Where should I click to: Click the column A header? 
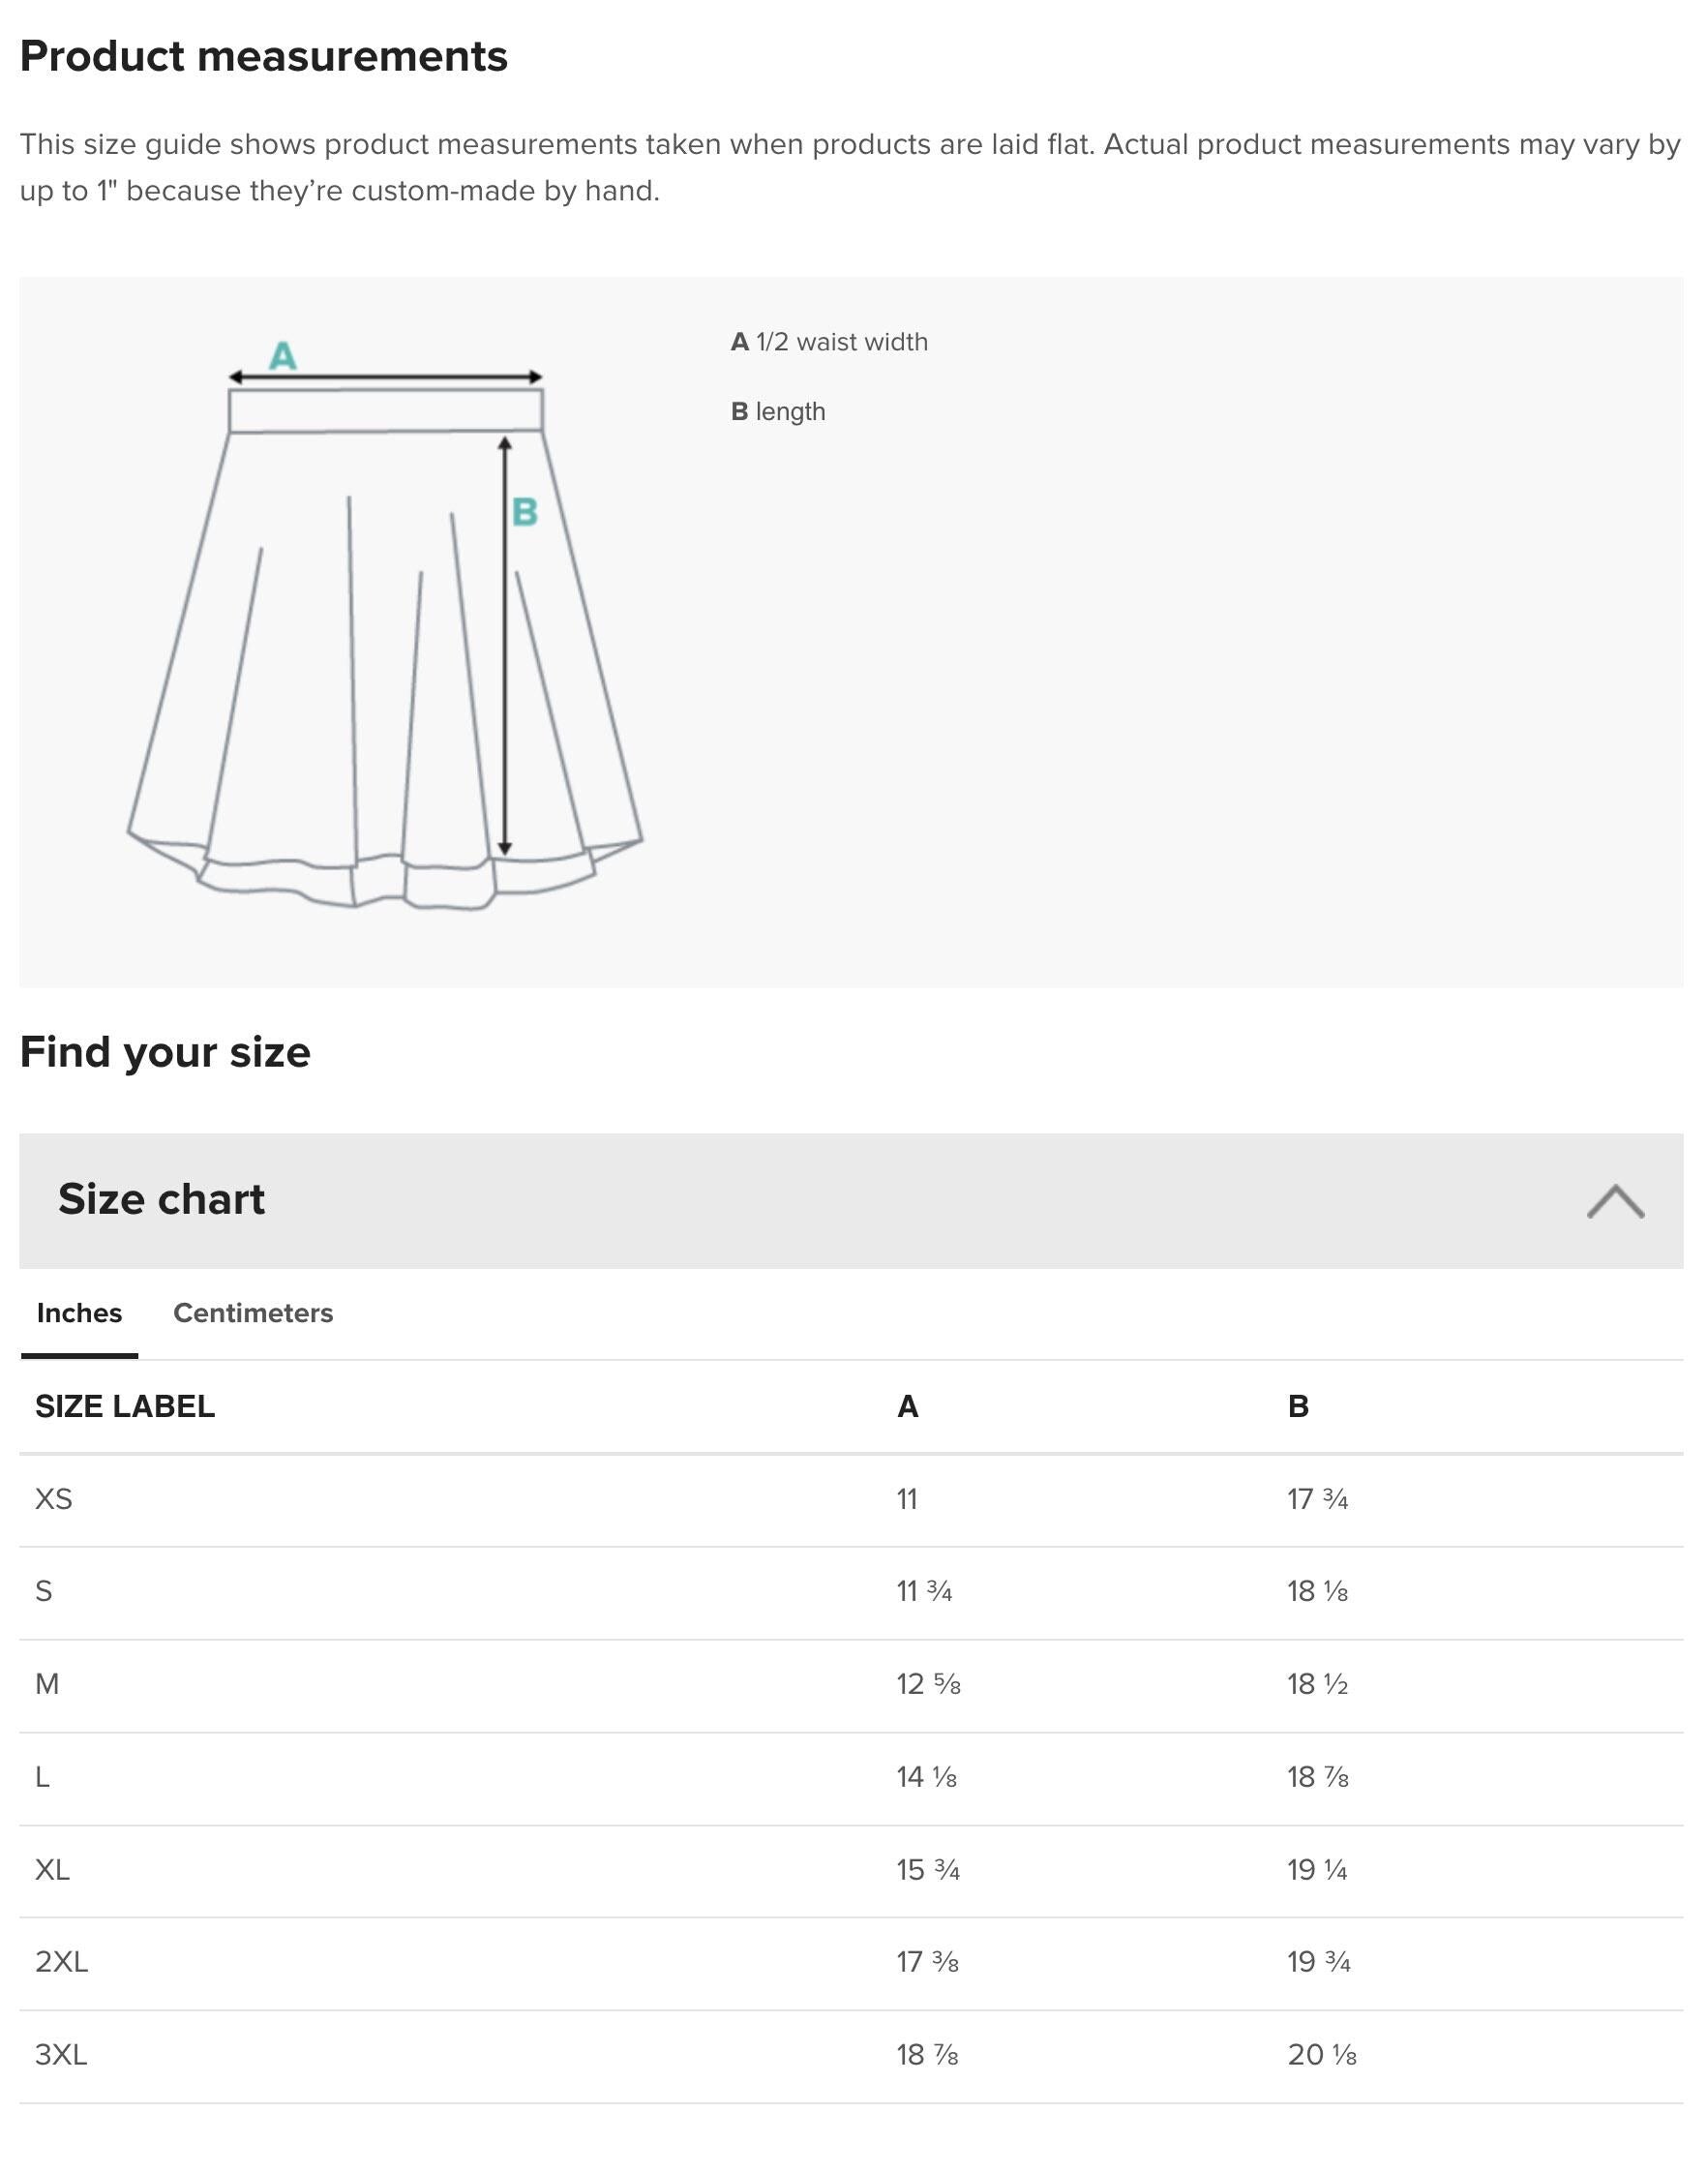click(x=908, y=1407)
